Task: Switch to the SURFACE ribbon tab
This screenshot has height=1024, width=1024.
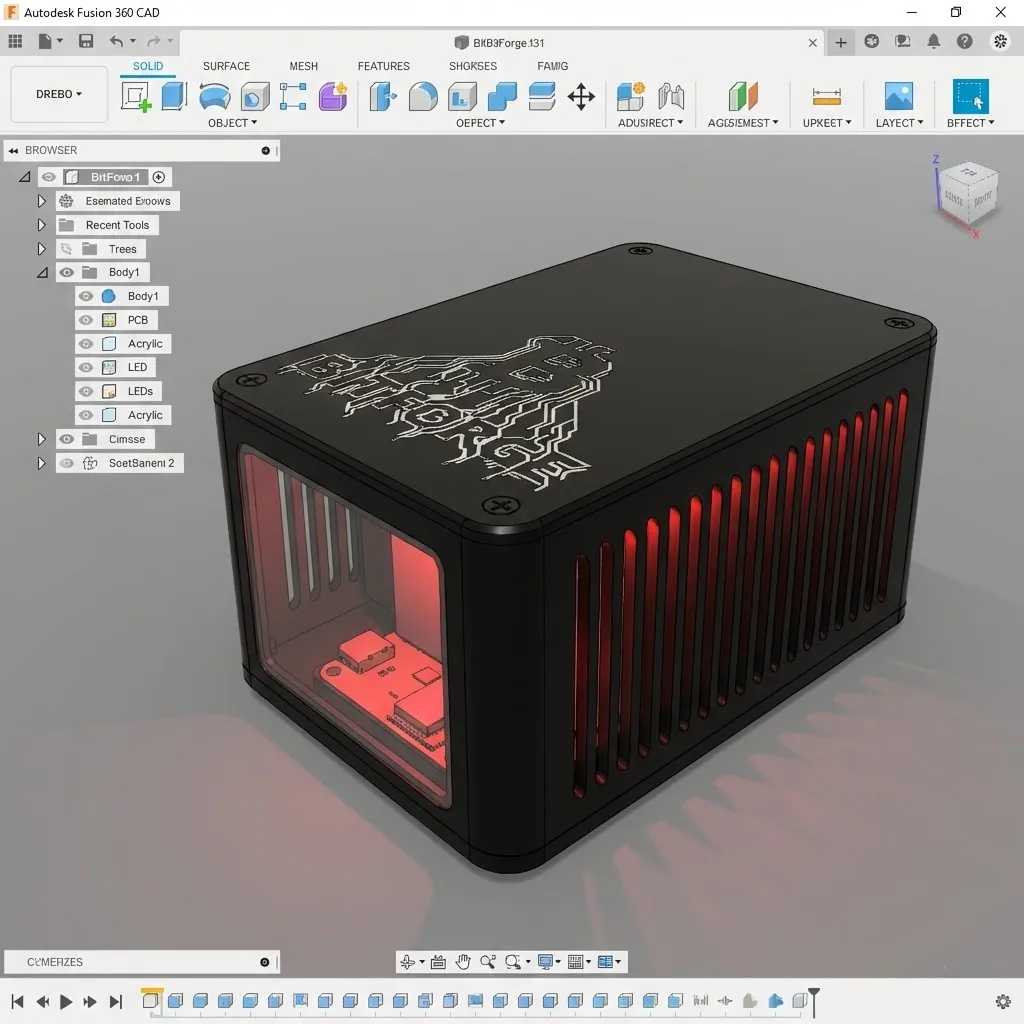Action: pyautogui.click(x=225, y=66)
